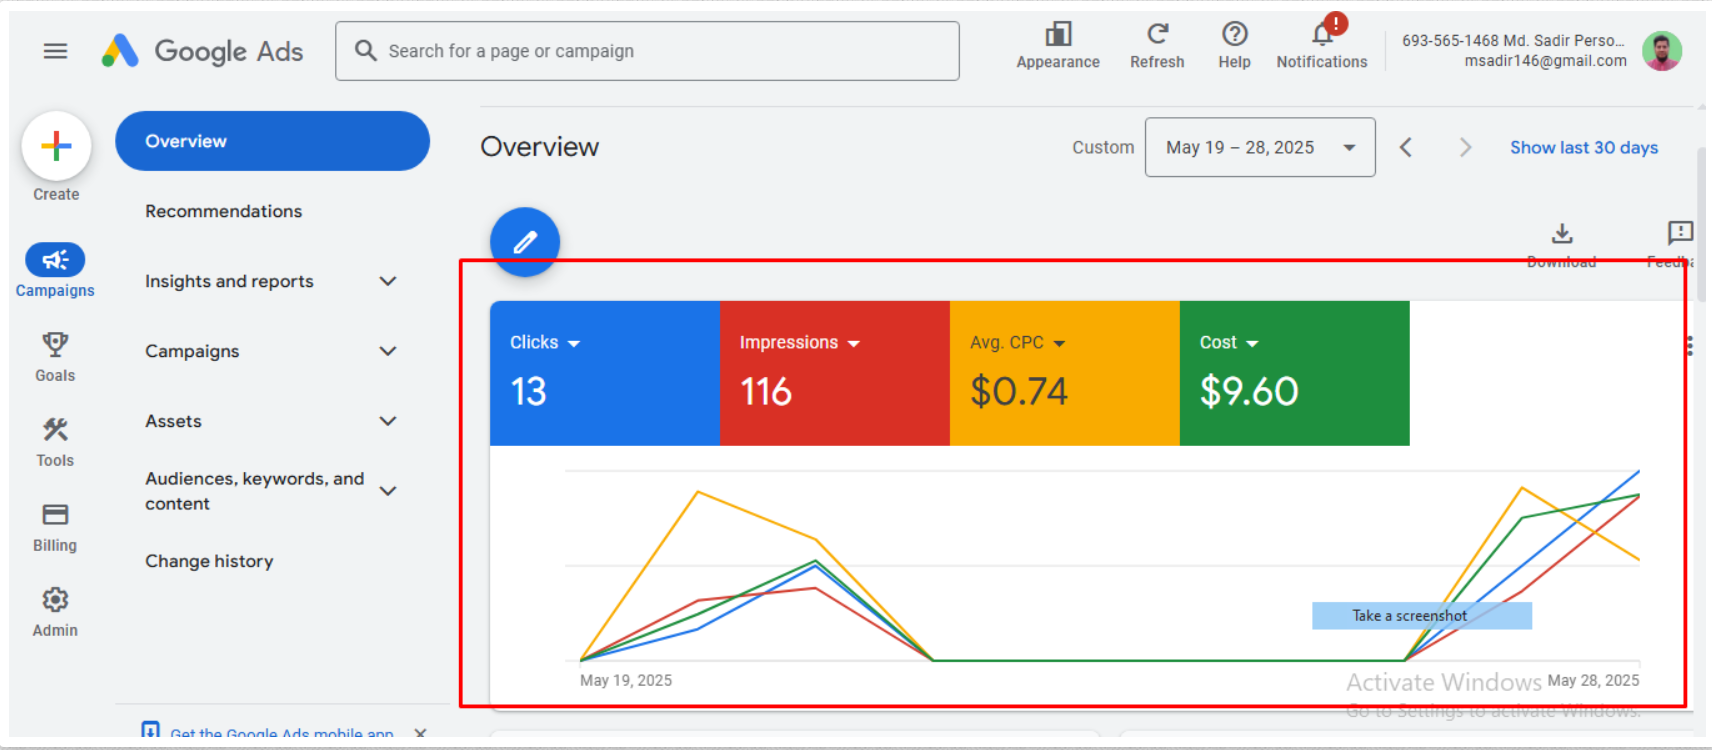Open the Admin gear icon

point(55,600)
